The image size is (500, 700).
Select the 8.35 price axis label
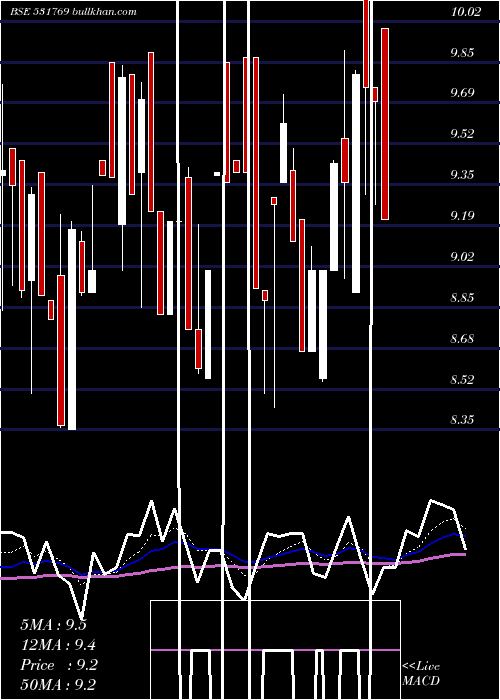(x=462, y=420)
